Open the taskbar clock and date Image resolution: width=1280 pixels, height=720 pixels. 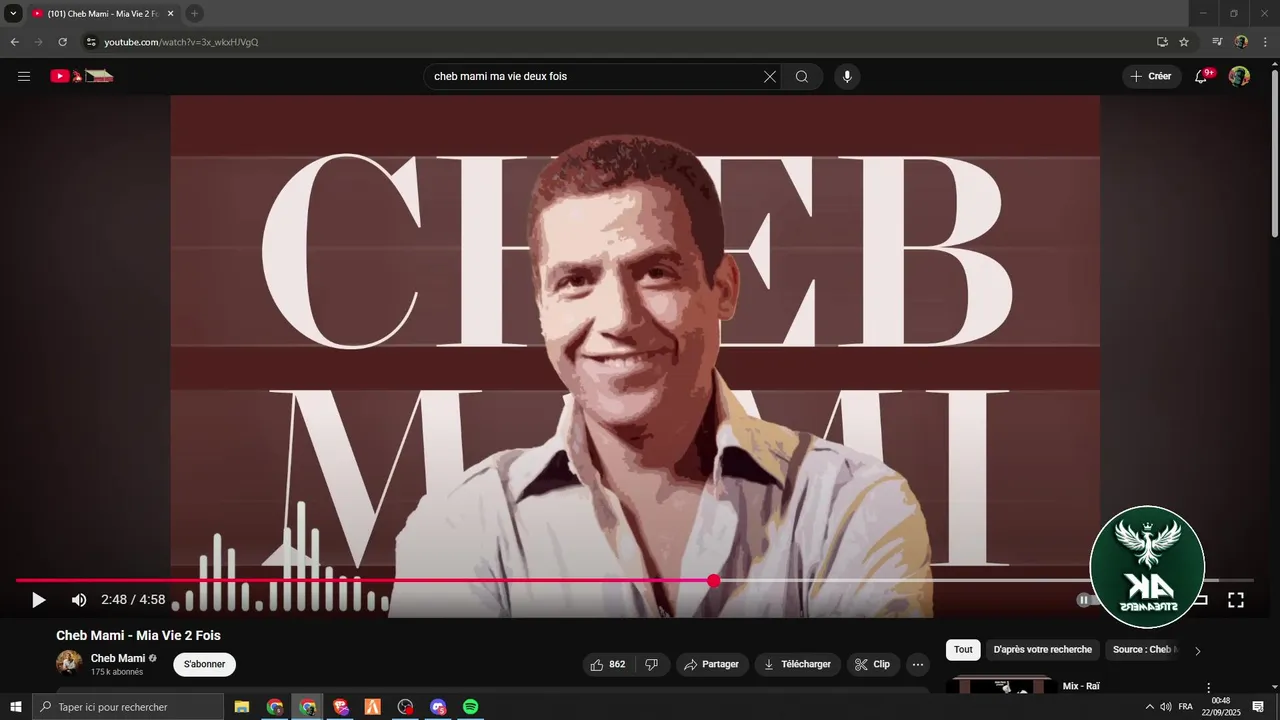[x=1221, y=707]
